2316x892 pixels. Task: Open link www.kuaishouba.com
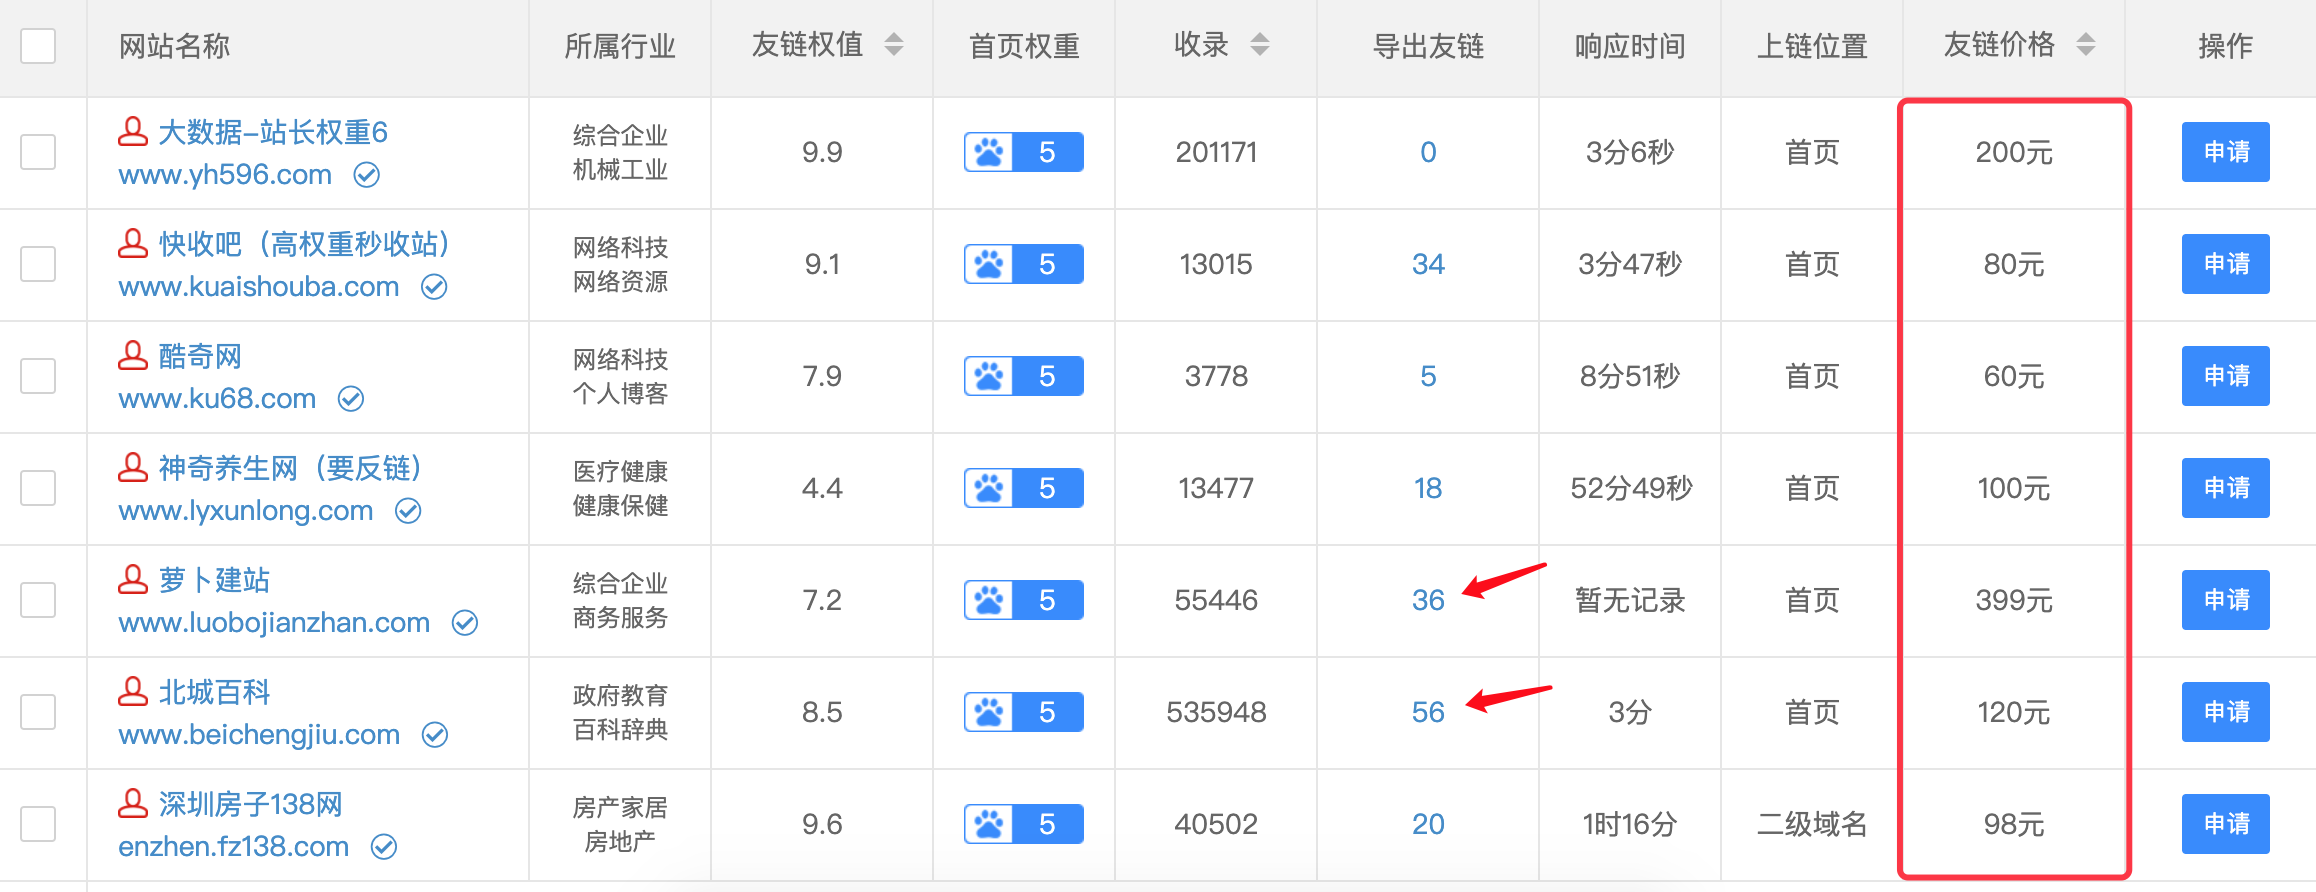click(259, 287)
